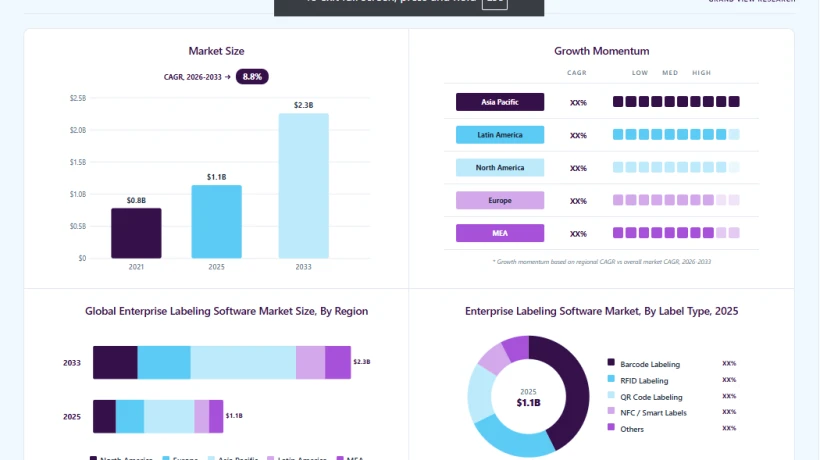
Task: Click the $2.5B y-axis label
Action: 78,98
